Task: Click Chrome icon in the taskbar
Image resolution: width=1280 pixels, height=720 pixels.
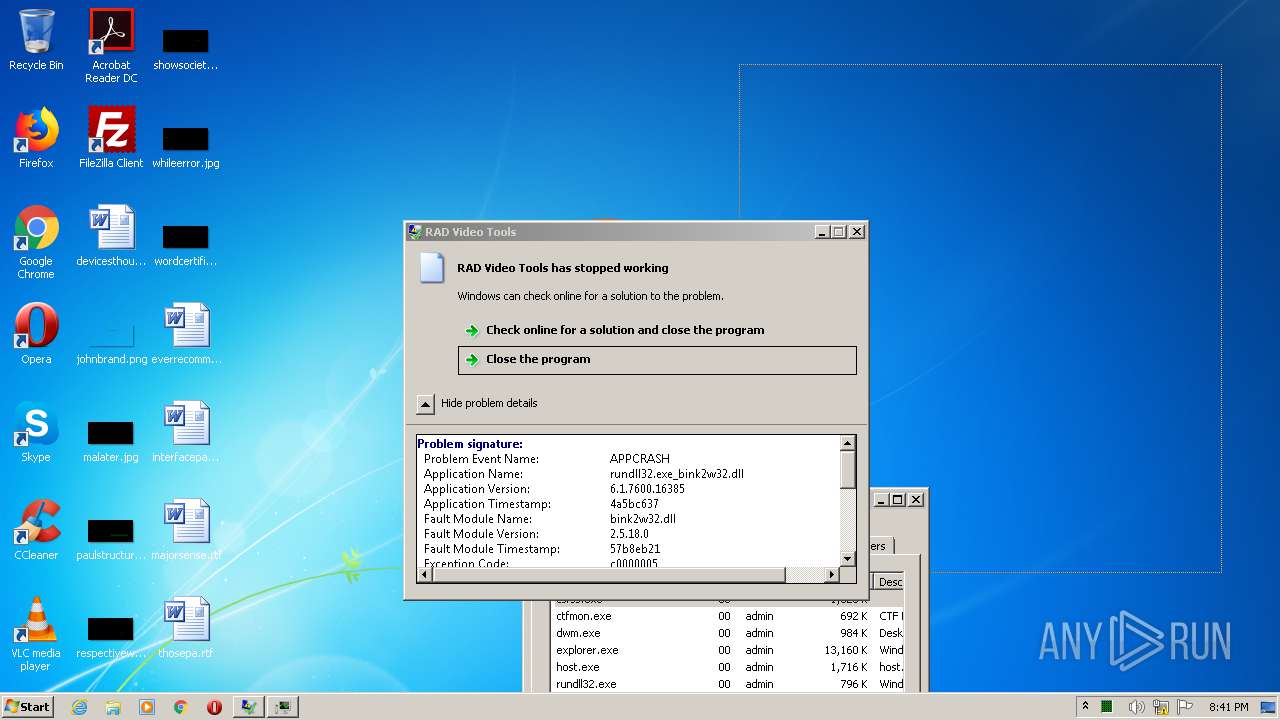Action: [181, 707]
